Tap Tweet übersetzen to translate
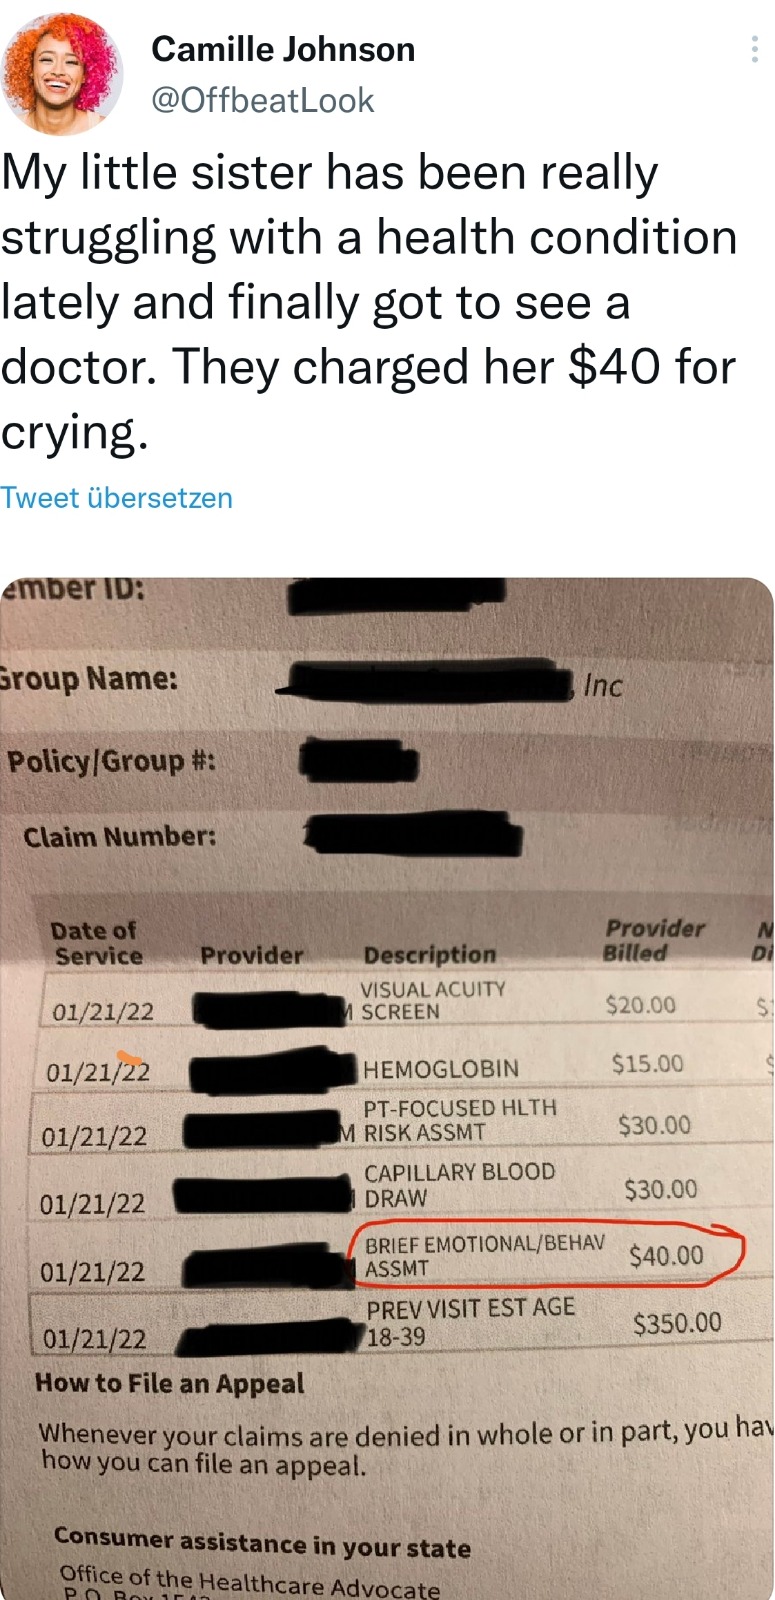 pyautogui.click(x=117, y=498)
